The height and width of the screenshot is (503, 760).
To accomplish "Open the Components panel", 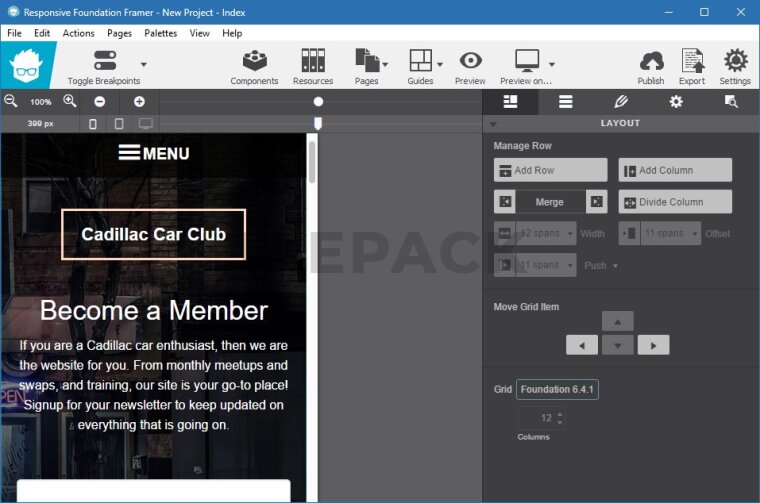I will pyautogui.click(x=254, y=66).
